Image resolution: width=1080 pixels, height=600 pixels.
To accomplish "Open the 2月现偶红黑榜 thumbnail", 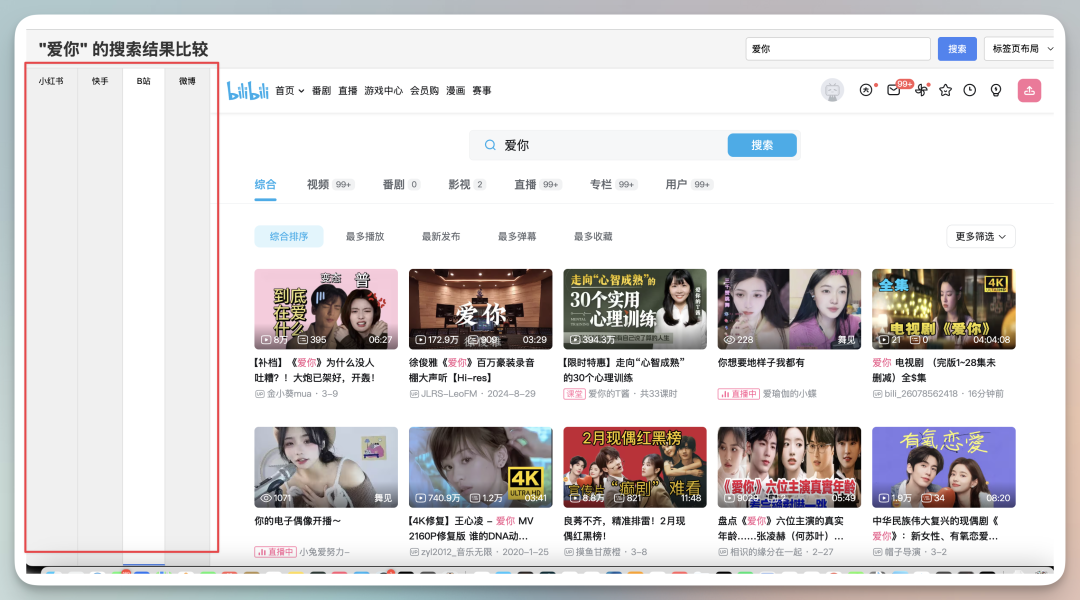I will [x=634, y=467].
